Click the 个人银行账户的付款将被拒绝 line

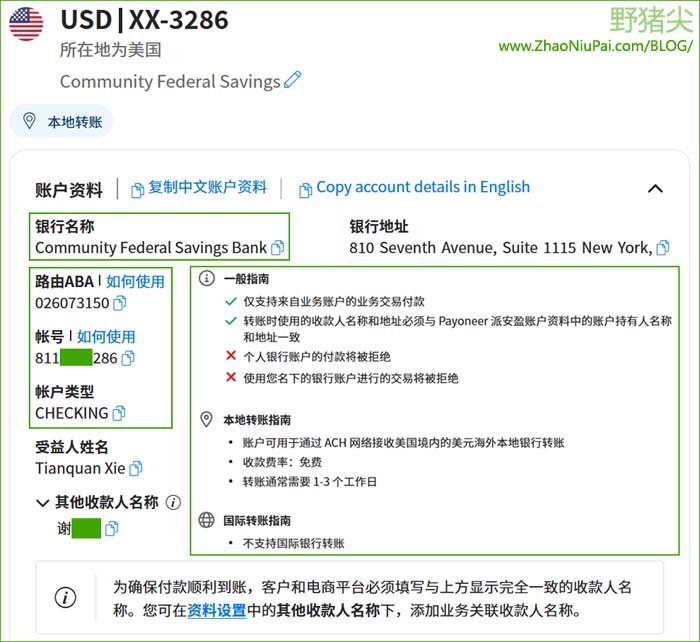317,357
